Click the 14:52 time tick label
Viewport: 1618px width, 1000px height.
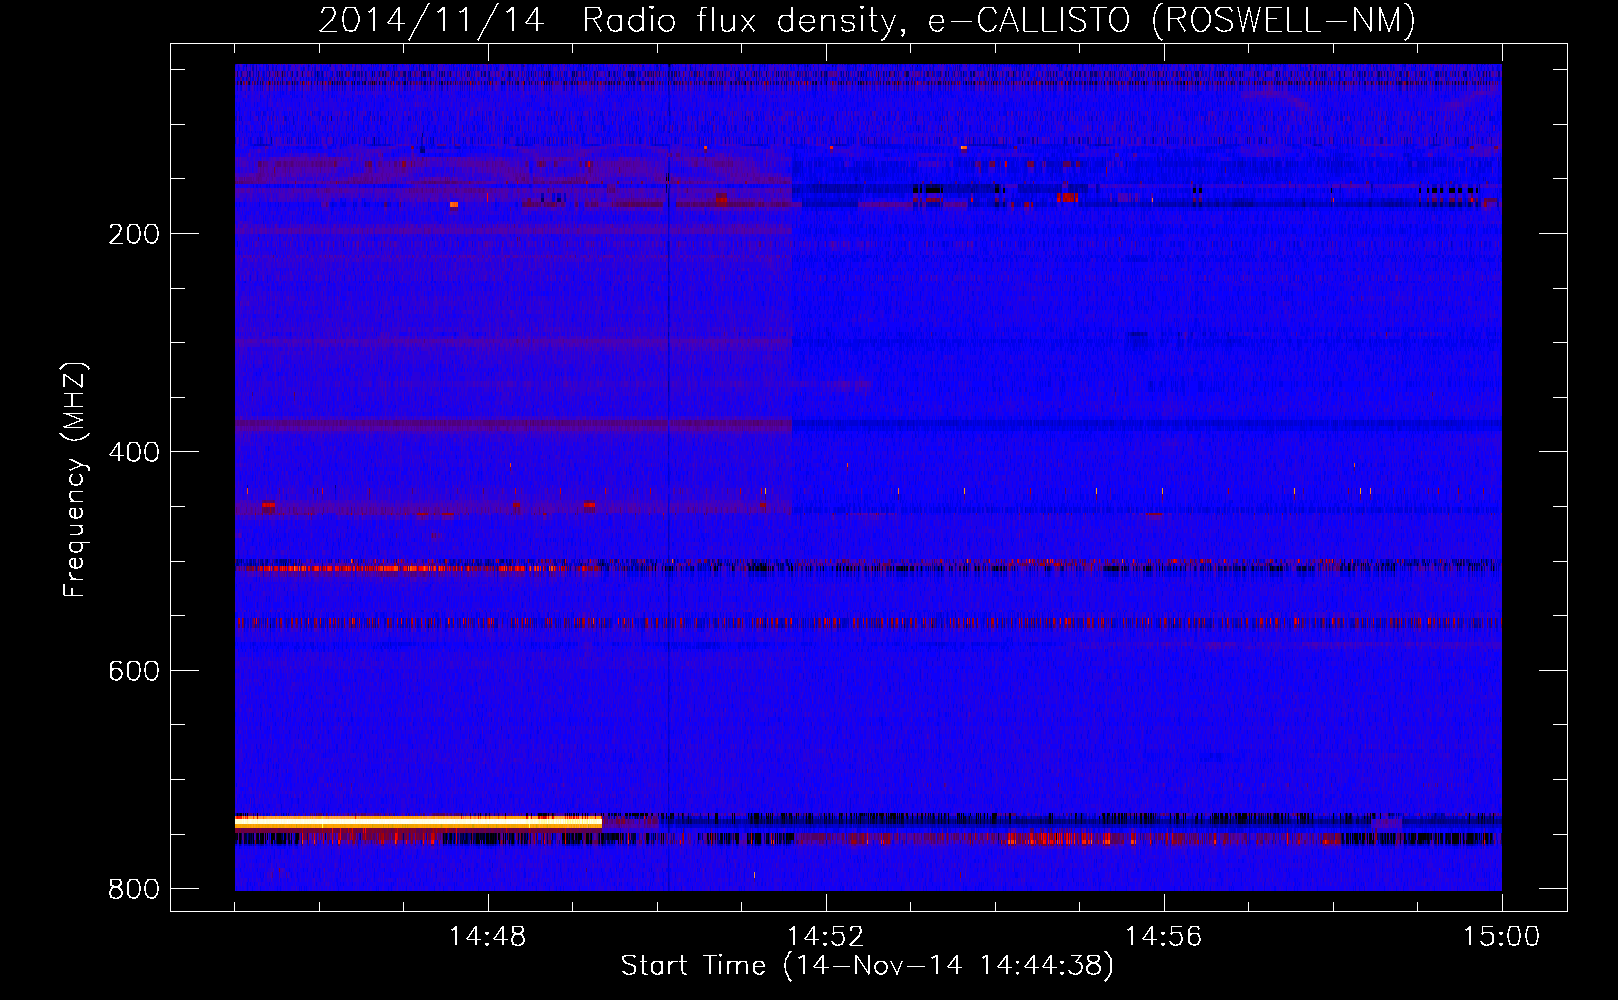pyautogui.click(x=825, y=936)
